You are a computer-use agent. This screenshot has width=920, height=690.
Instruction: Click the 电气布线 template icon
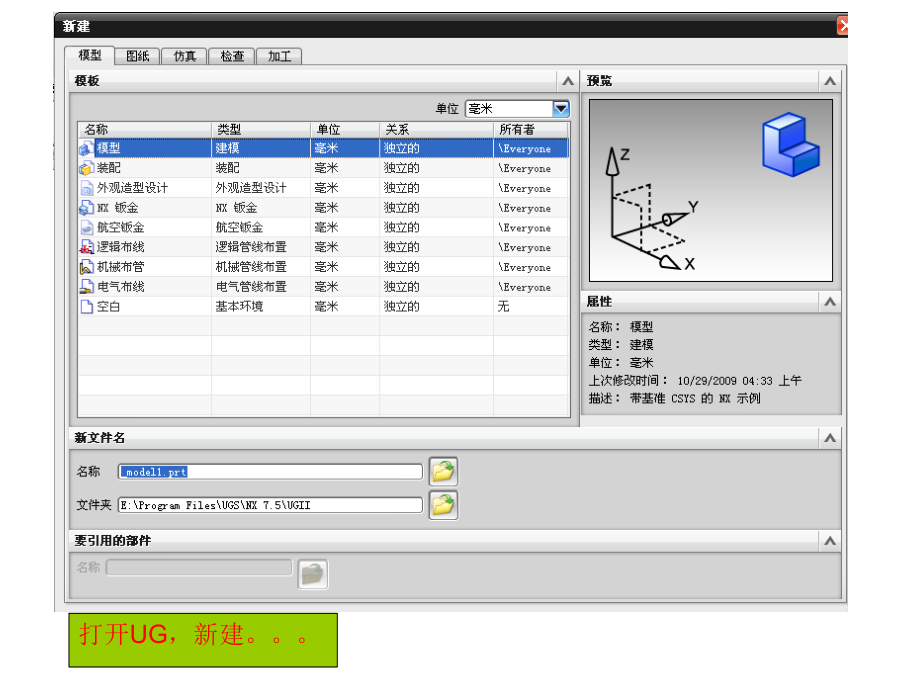[86, 287]
